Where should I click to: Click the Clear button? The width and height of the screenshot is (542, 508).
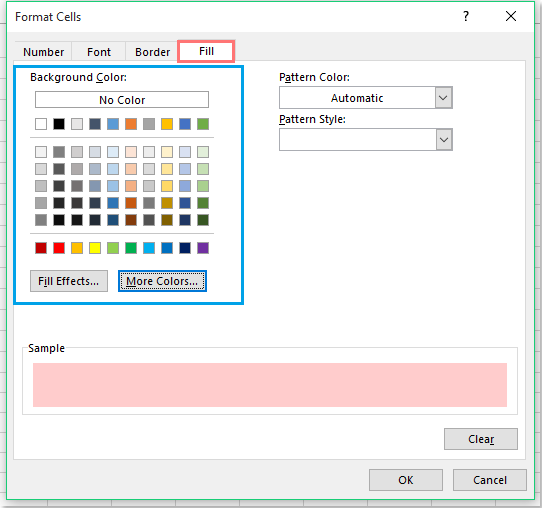pos(481,439)
